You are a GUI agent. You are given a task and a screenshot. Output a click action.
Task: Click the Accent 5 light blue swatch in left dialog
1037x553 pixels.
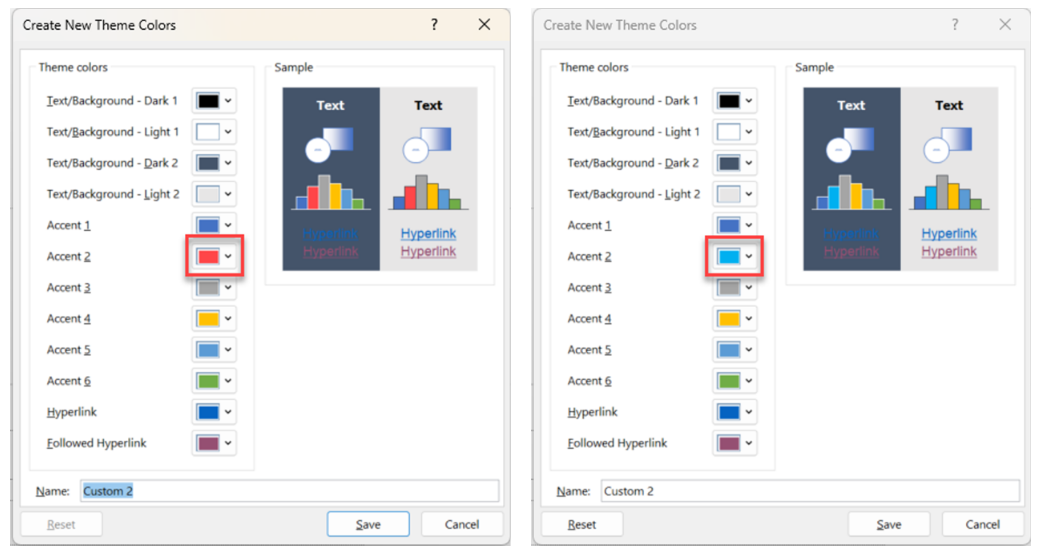(x=208, y=349)
